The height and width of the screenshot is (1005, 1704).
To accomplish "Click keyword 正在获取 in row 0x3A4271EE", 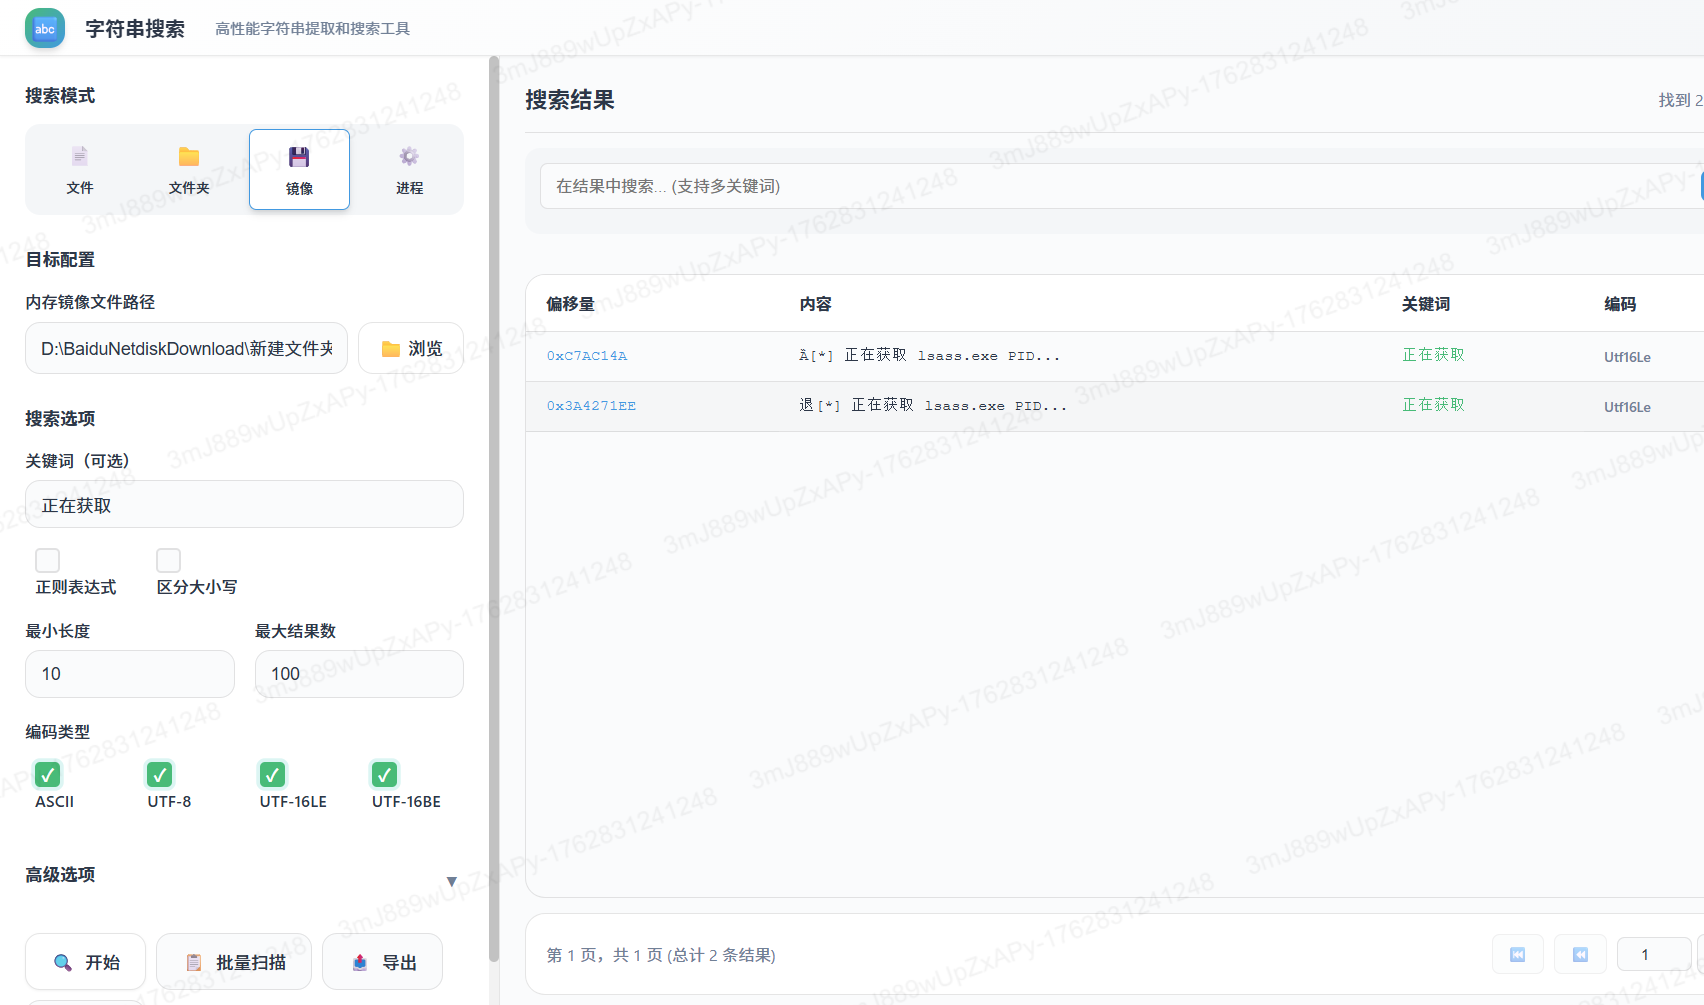I will tap(1433, 405).
